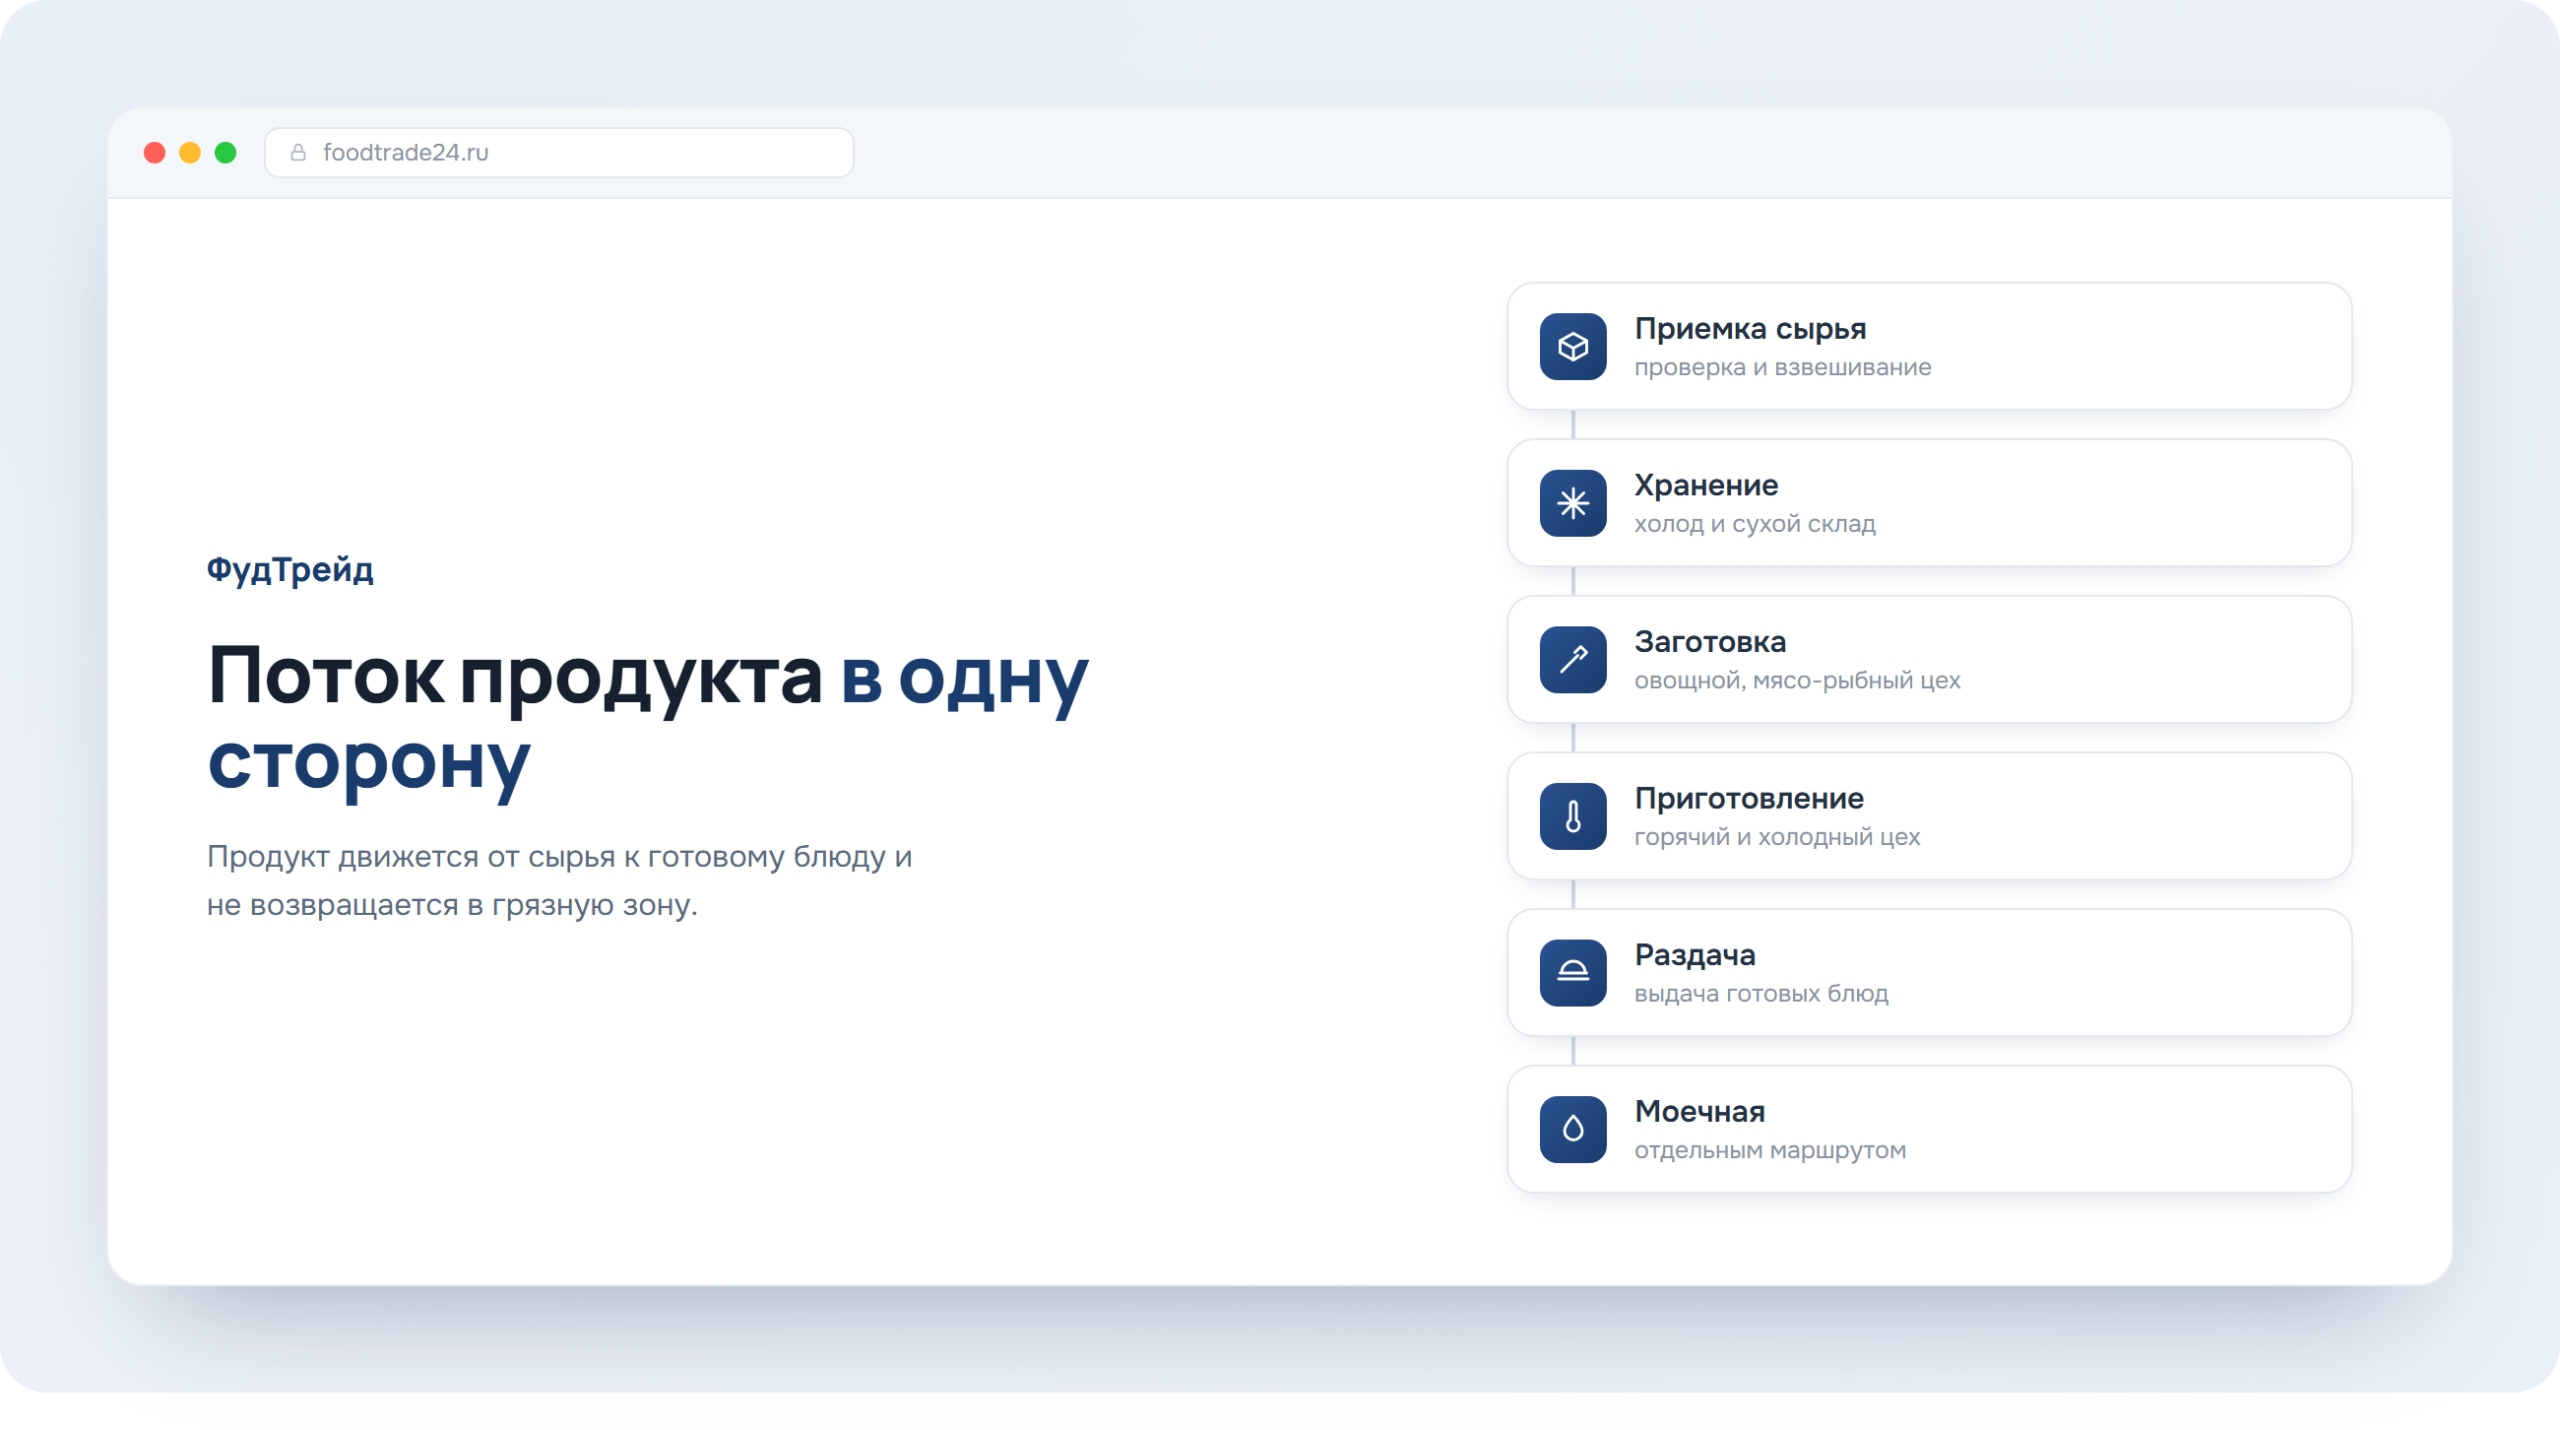Click the red close window dot
This screenshot has width=2560, height=1430.
tap(154, 152)
